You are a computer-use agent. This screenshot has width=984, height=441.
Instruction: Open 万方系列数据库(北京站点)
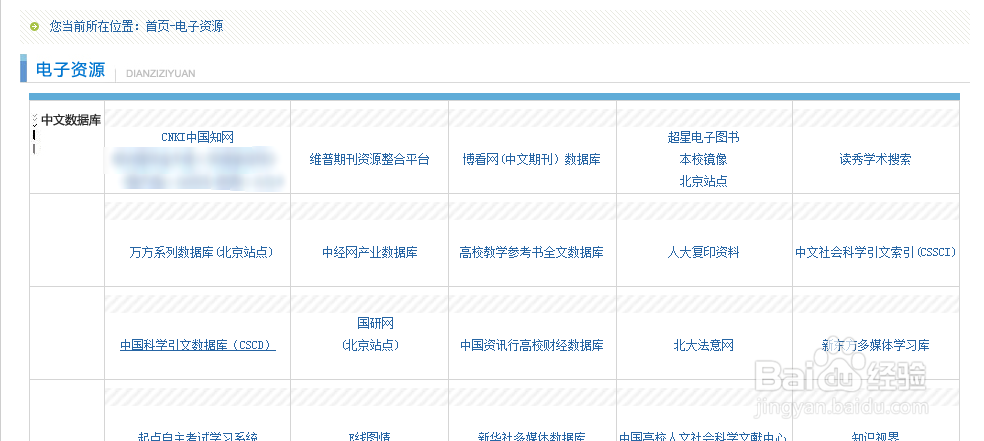201,252
